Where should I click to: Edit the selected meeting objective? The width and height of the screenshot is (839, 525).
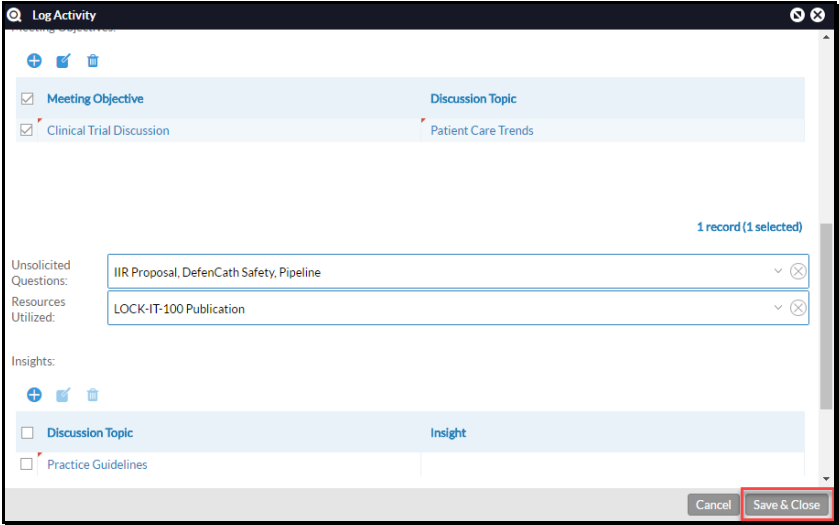tap(63, 60)
